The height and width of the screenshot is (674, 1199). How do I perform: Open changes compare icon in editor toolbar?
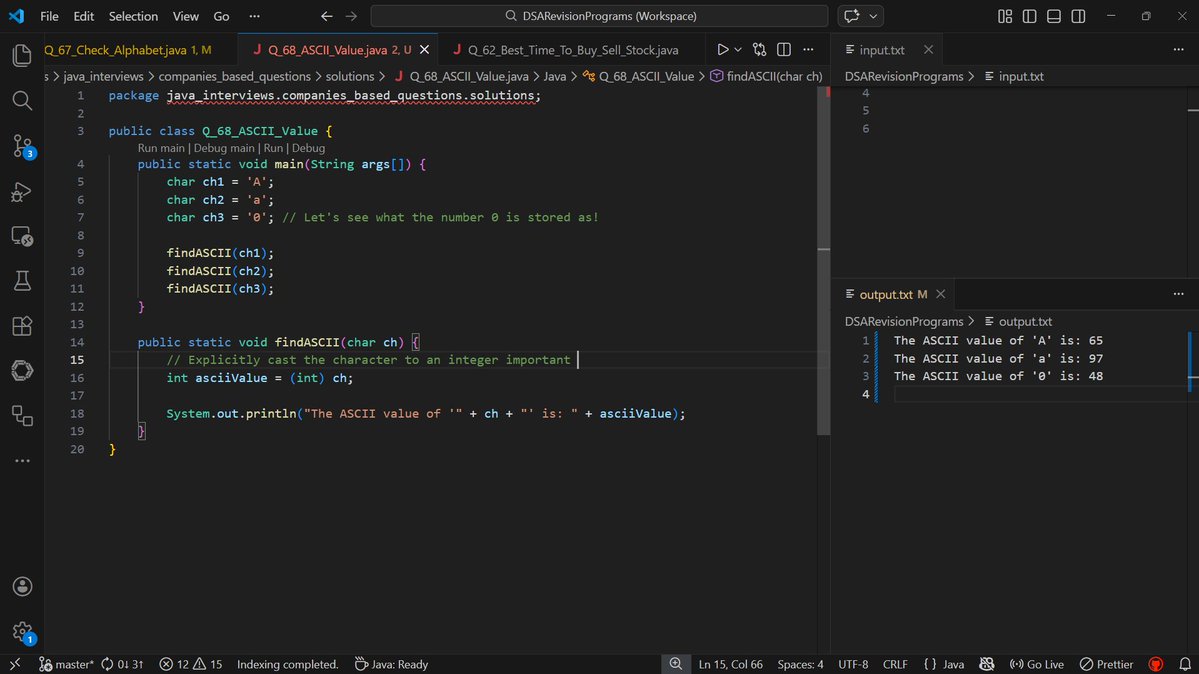(759, 50)
